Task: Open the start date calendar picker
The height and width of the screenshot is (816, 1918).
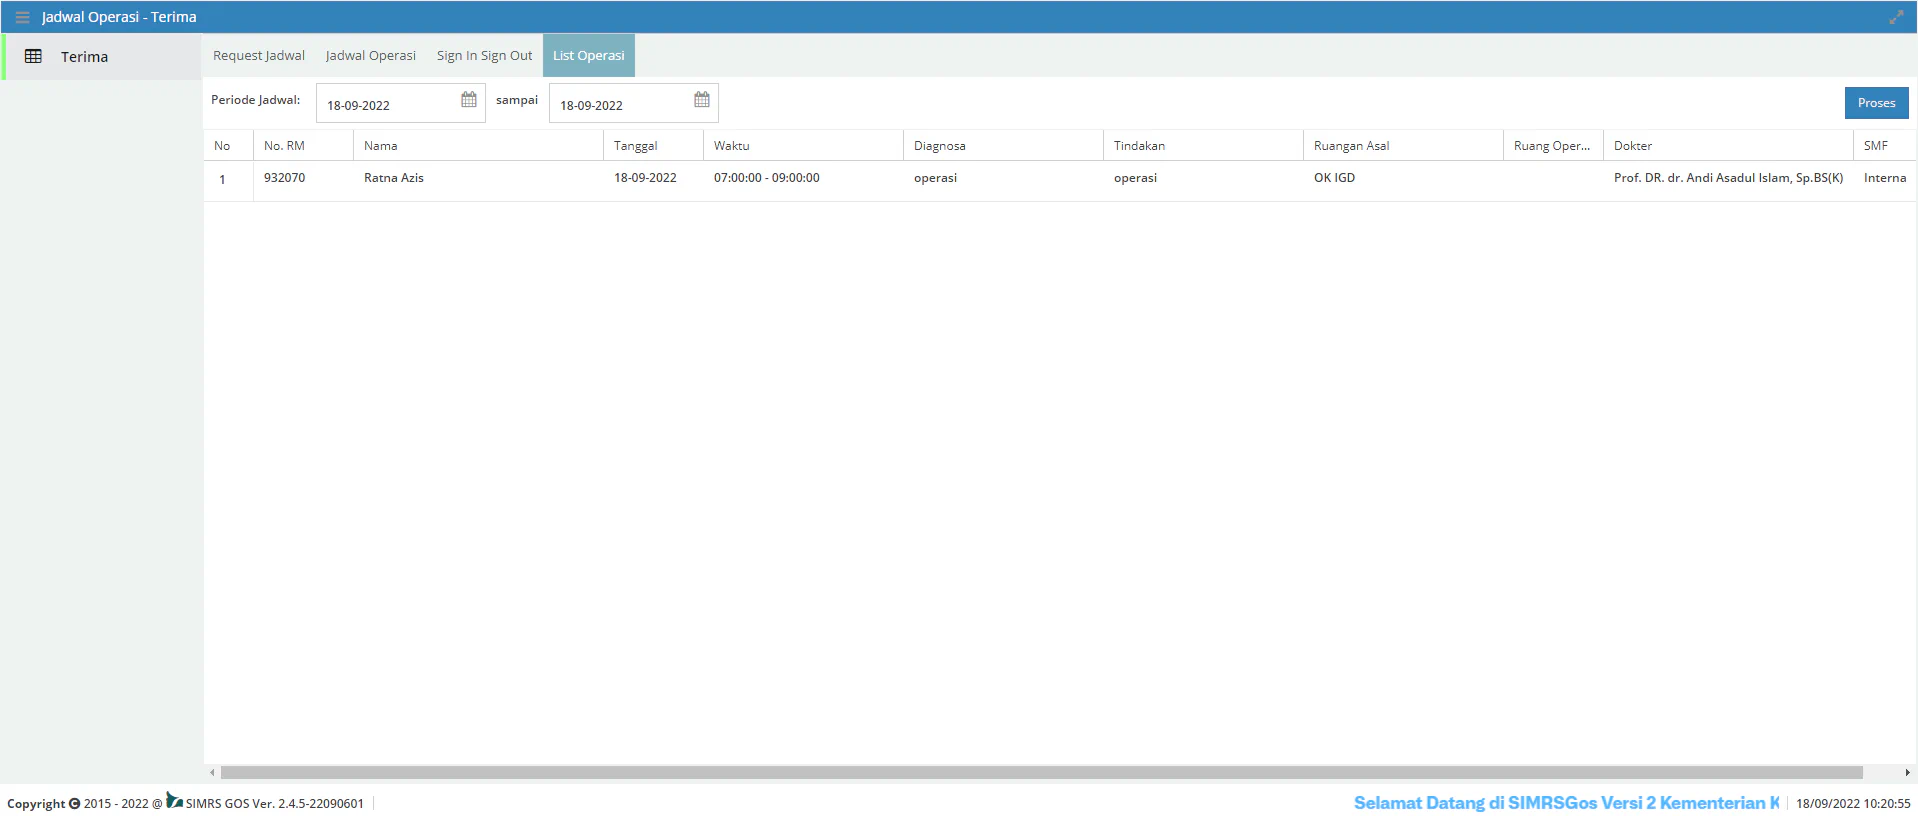Action: point(468,100)
